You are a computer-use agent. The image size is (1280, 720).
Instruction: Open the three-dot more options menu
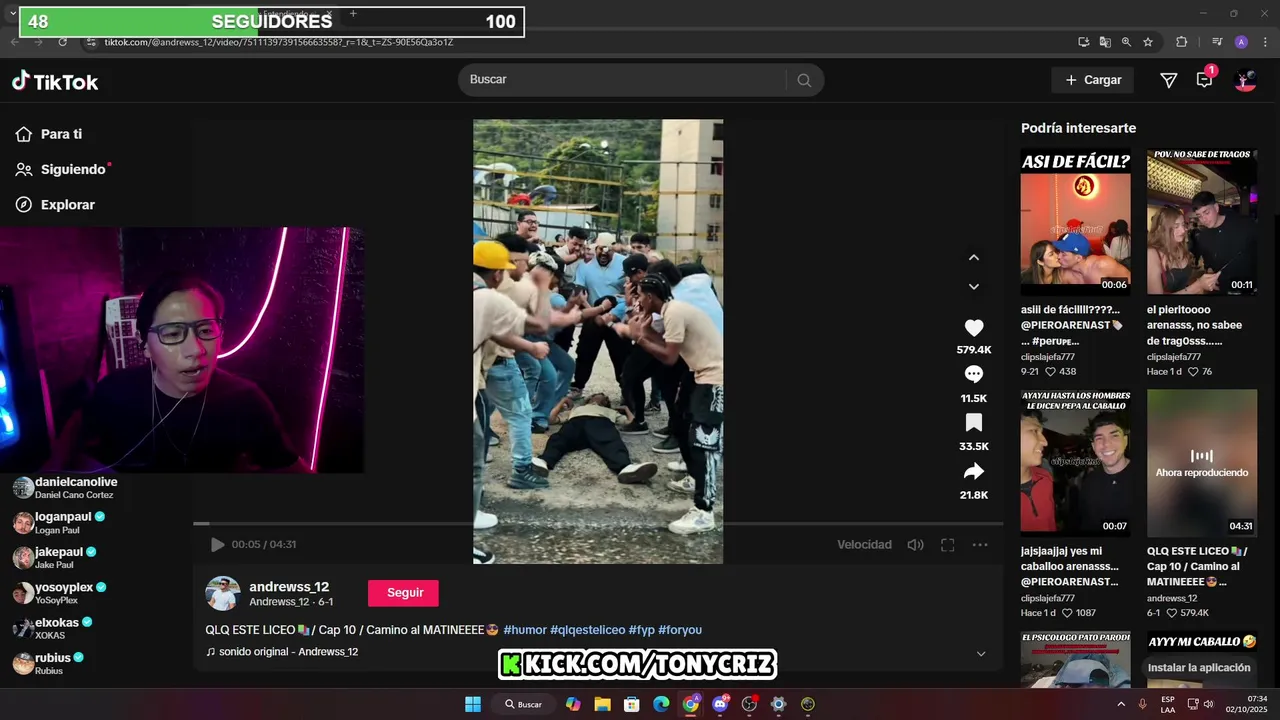[980, 545]
